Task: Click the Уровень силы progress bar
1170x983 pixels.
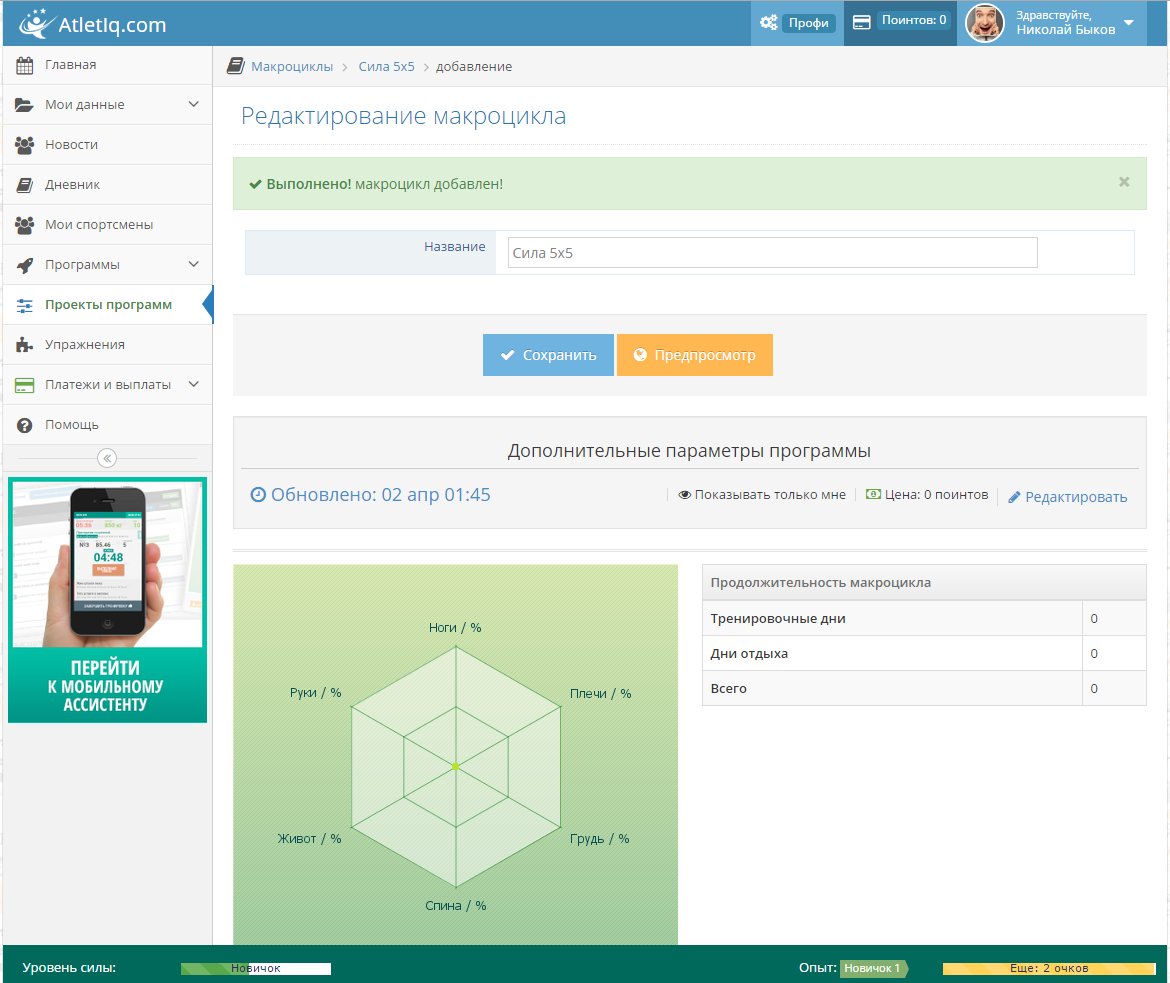Action: tap(256, 969)
